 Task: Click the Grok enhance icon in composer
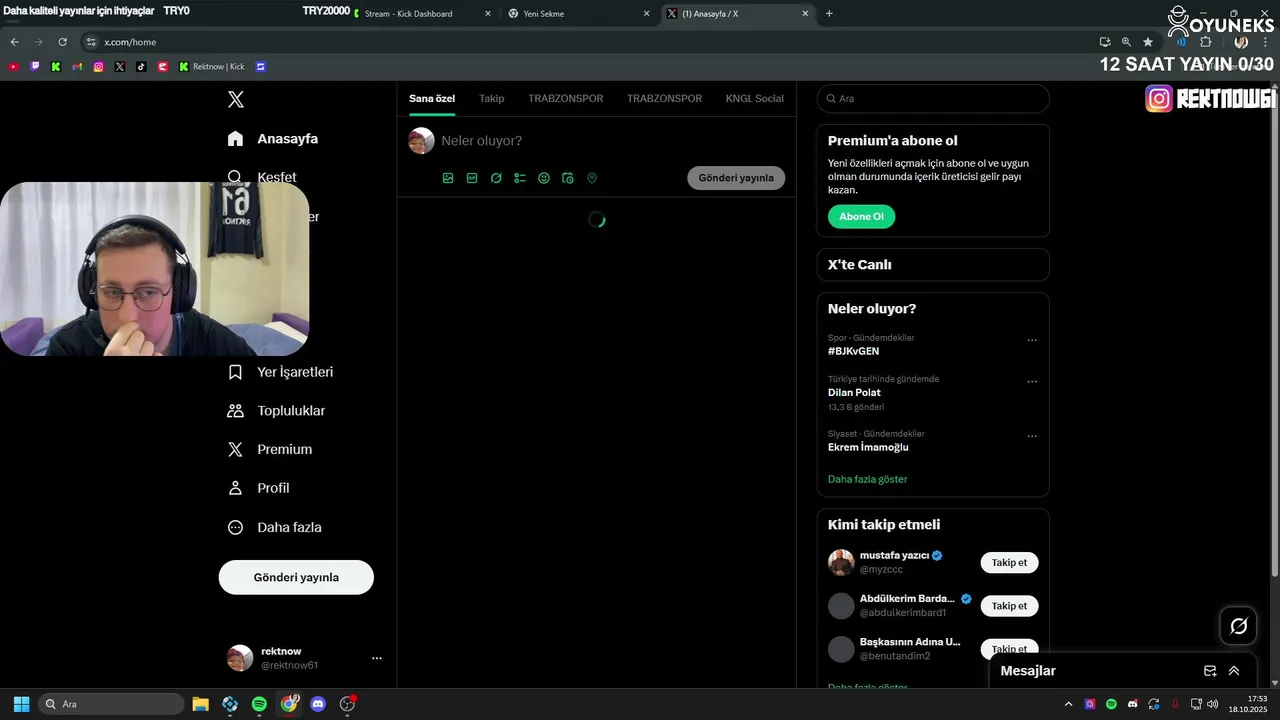pyautogui.click(x=496, y=178)
